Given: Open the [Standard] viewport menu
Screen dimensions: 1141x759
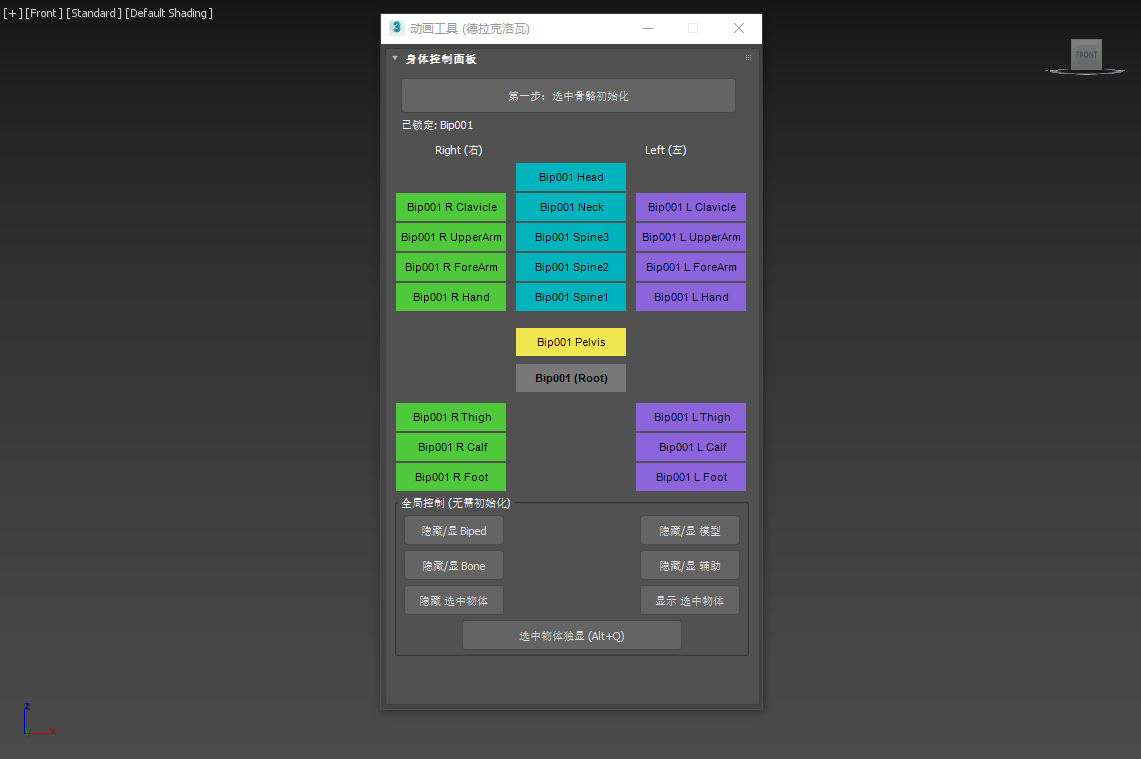Looking at the screenshot, I should tap(94, 13).
